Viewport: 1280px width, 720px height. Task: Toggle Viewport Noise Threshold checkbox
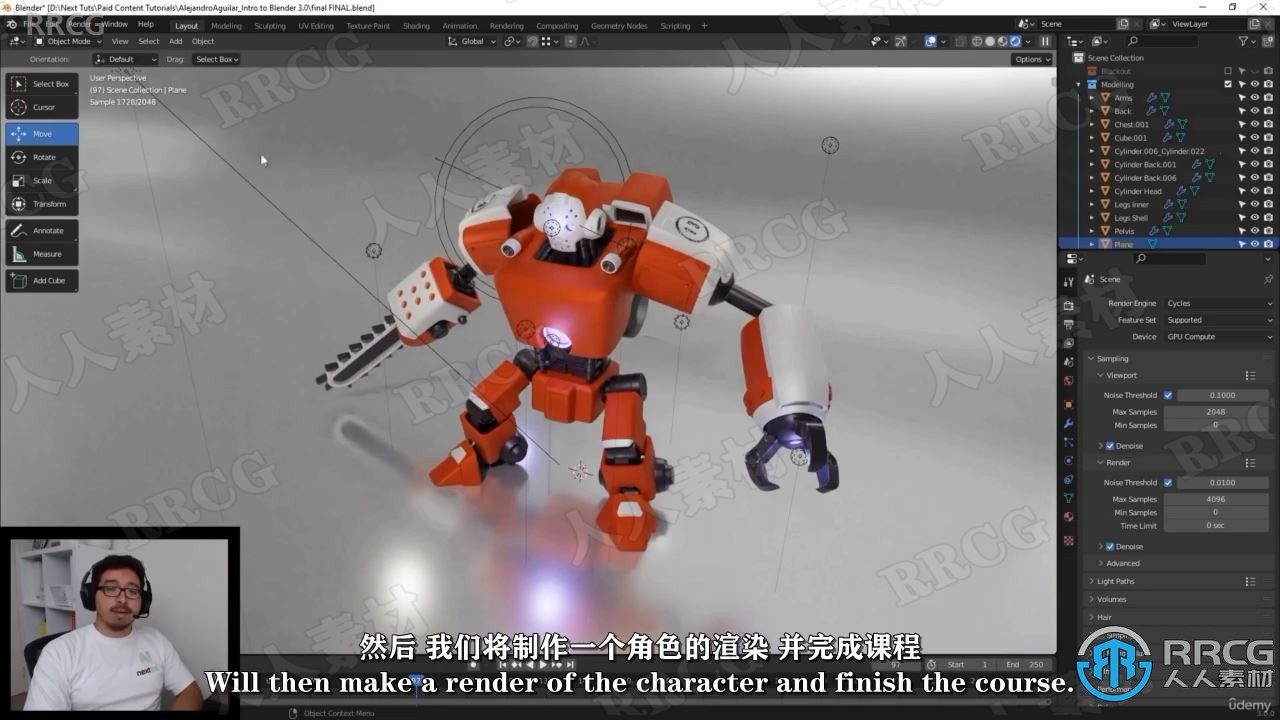1168,395
